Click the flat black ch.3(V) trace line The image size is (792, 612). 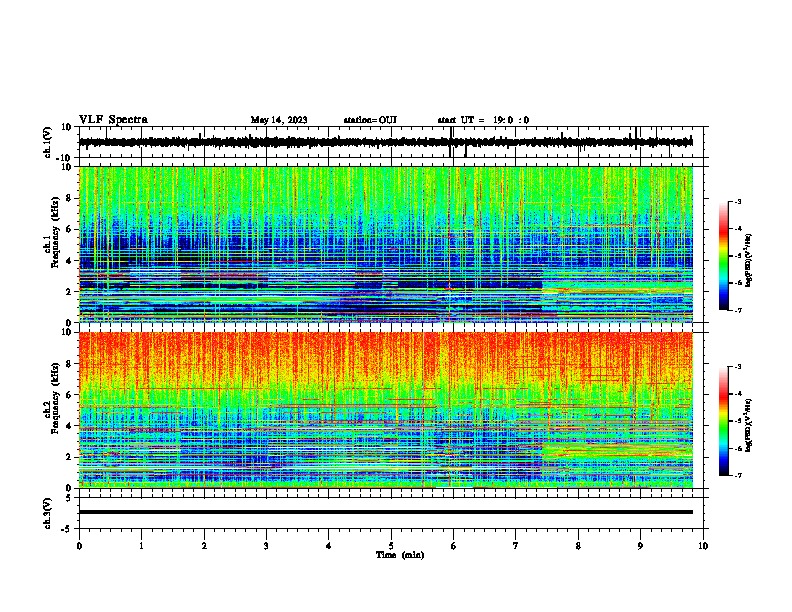tap(386, 512)
